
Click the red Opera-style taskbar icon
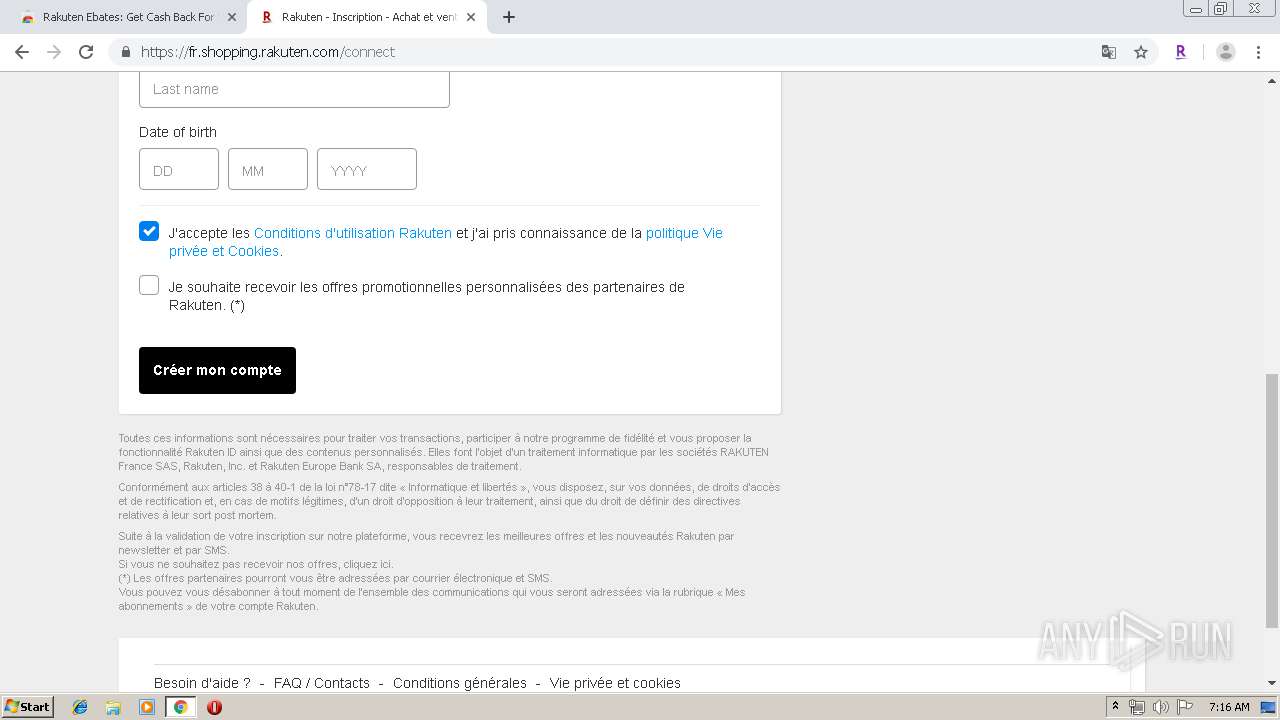click(214, 707)
